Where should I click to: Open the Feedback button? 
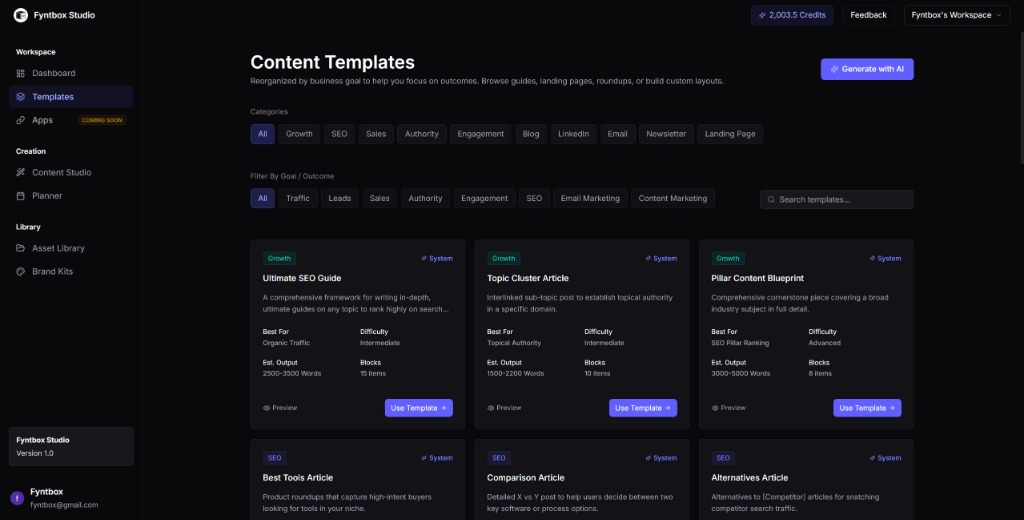869,15
